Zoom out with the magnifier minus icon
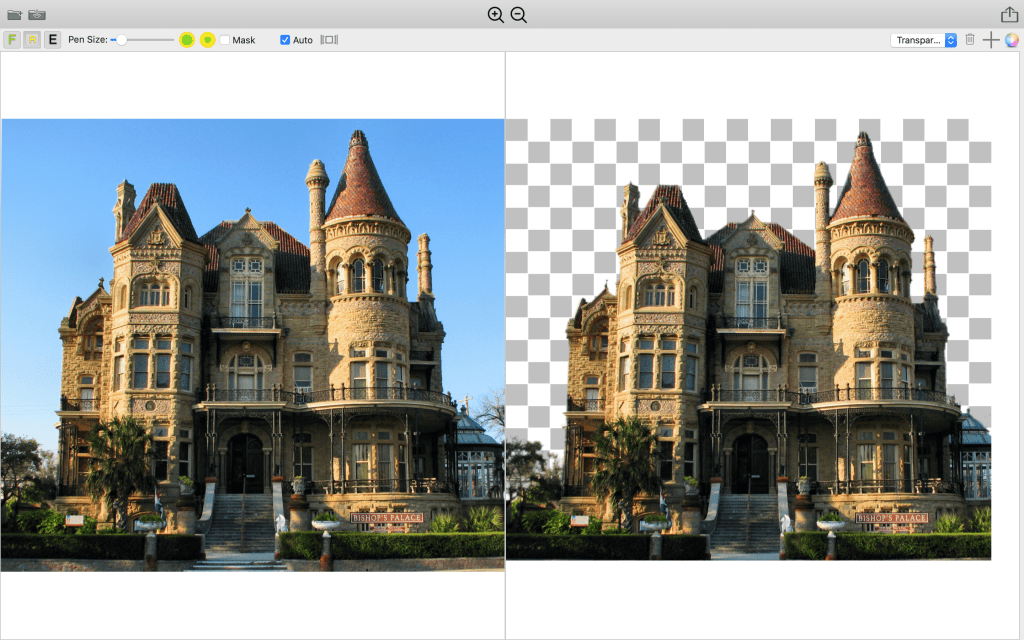 [x=518, y=14]
